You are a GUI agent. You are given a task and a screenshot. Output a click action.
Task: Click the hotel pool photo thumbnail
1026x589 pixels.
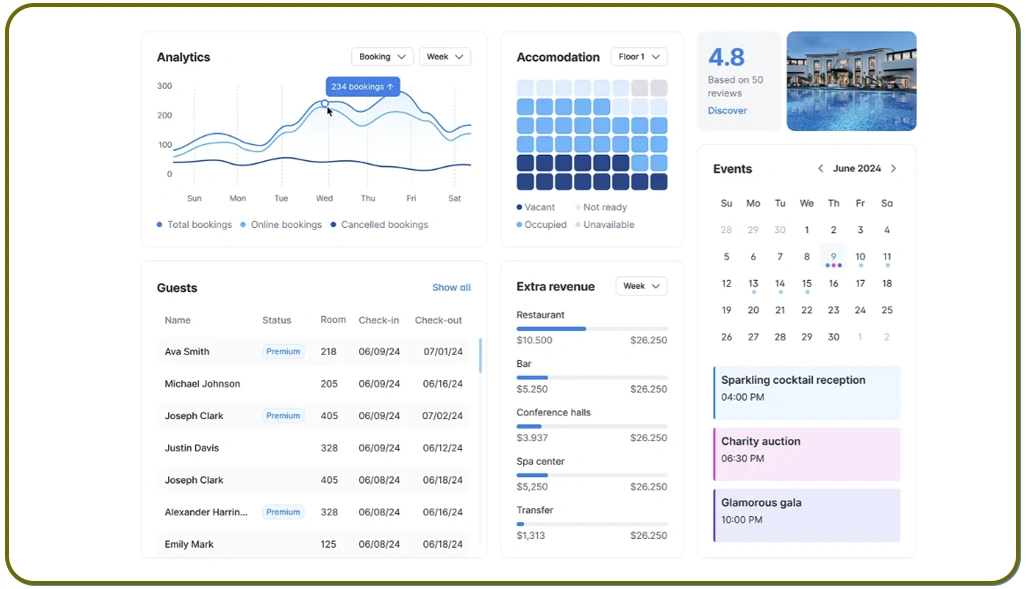(851, 81)
